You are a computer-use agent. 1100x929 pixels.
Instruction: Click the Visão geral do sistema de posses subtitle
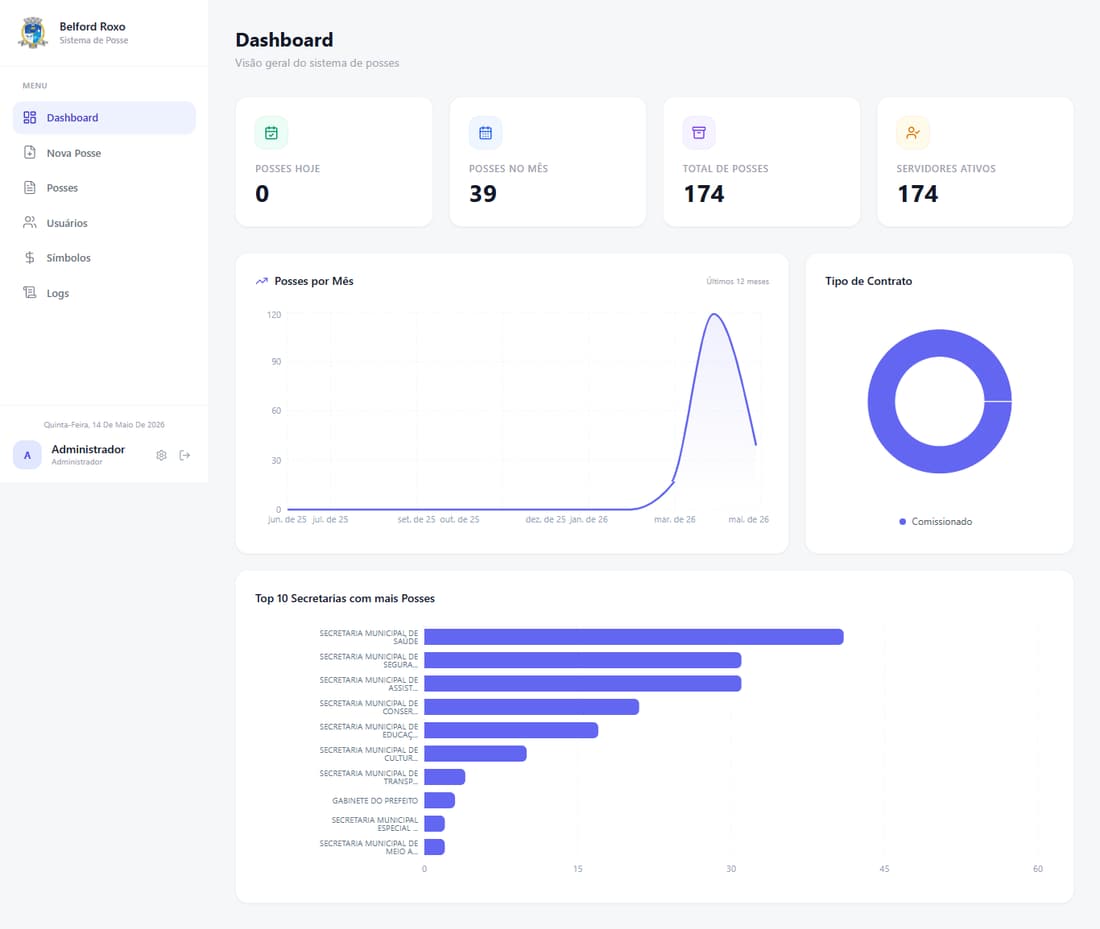pos(317,63)
